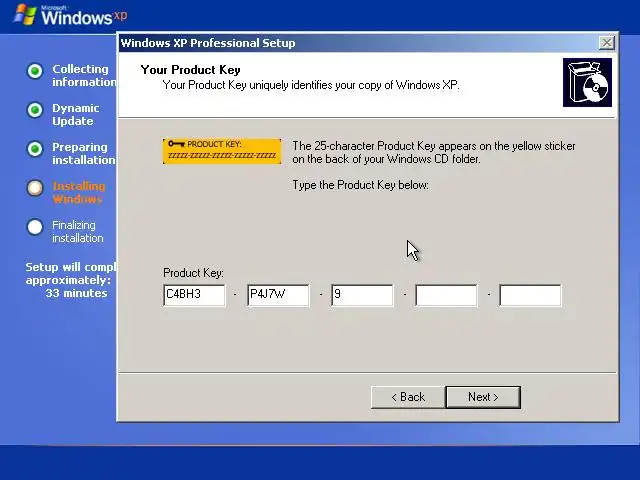Close the Windows XP Professional Setup dialog
The width and height of the screenshot is (640, 480).
point(607,42)
